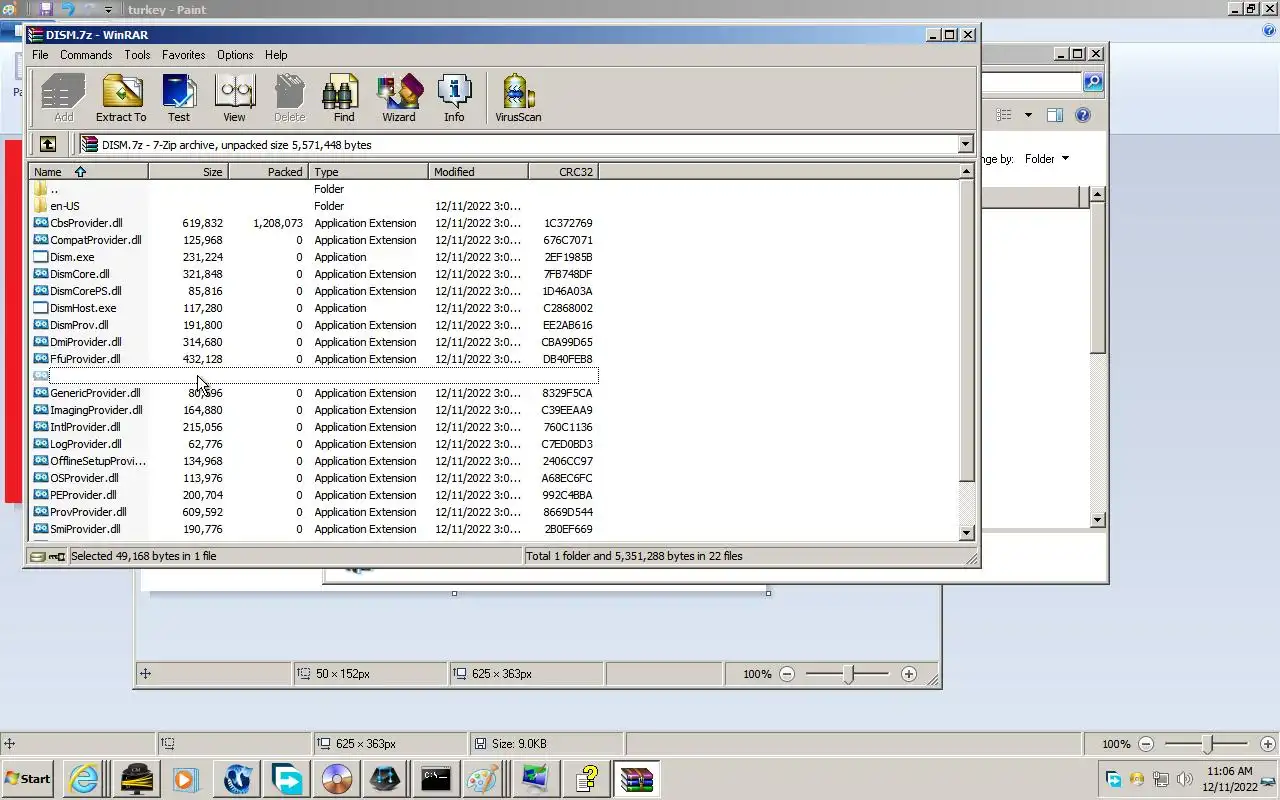
Task: Open the Commands menu
Action: (x=86, y=55)
